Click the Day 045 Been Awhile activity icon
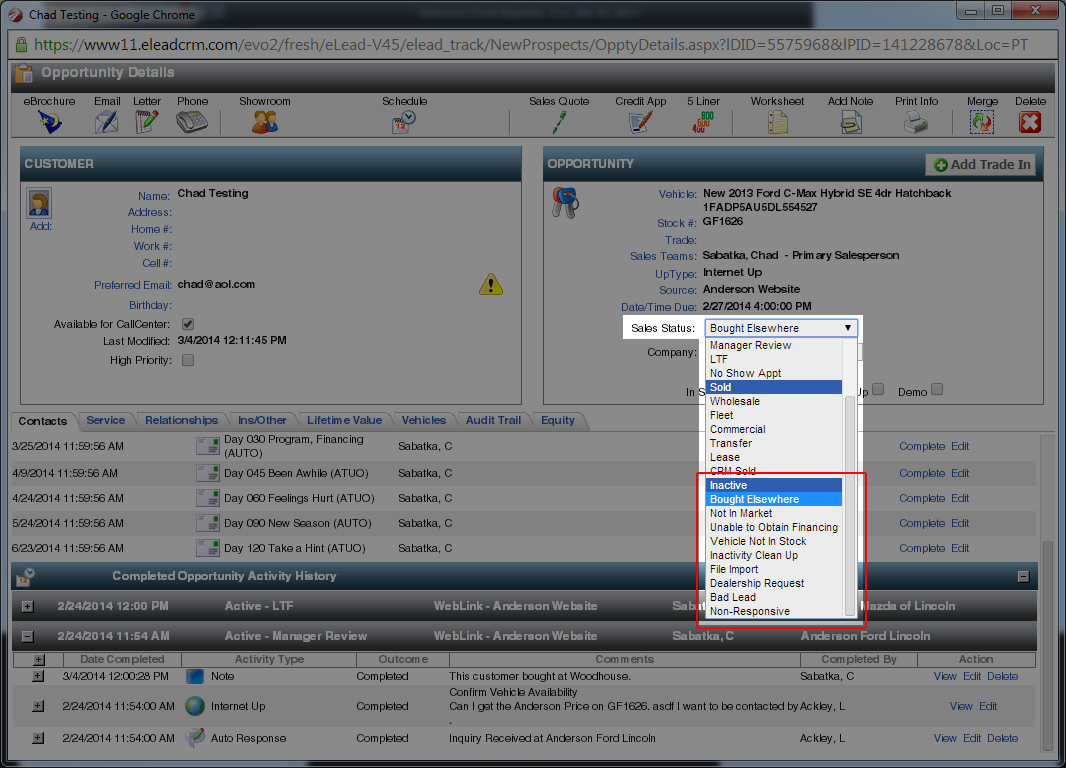Viewport: 1066px width, 768px height. (207, 473)
